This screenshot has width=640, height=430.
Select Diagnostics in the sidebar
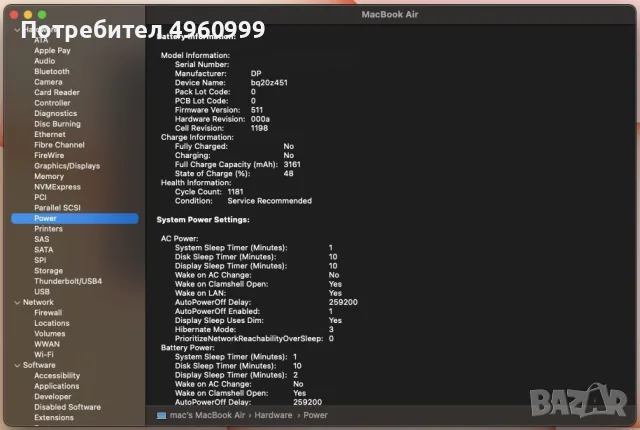coord(56,113)
